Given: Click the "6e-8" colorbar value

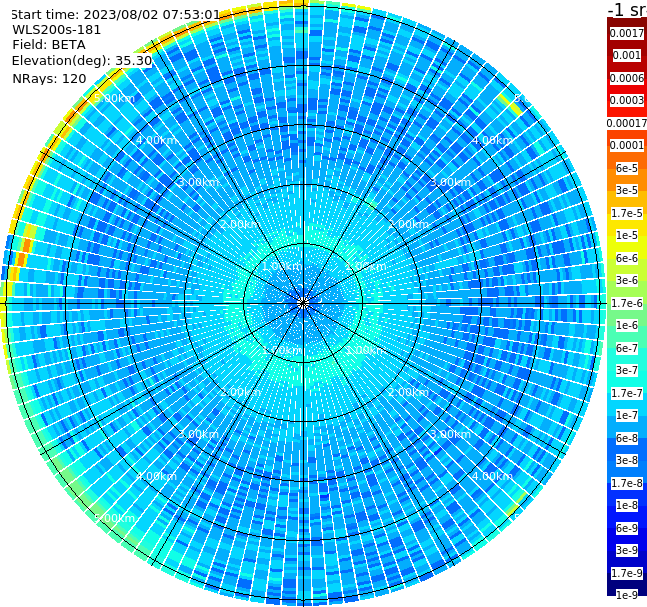Looking at the screenshot, I should point(627,438).
